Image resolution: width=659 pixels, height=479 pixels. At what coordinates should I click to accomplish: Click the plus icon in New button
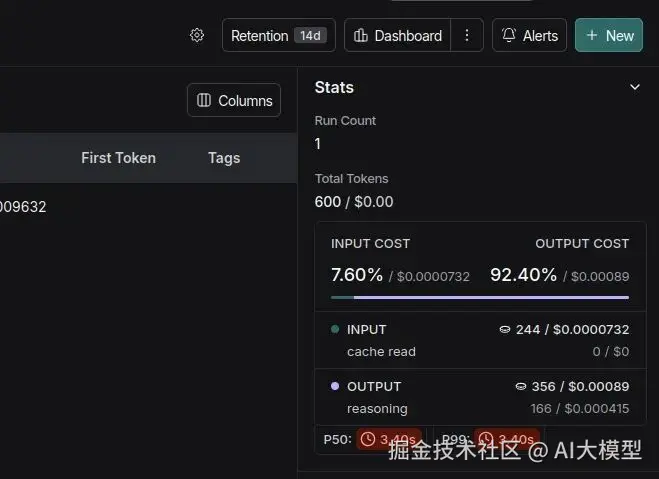tap(592, 35)
